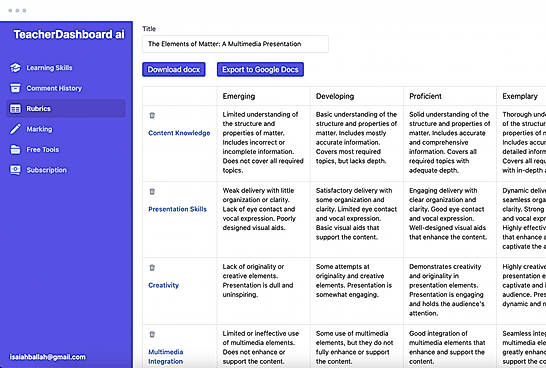Open Learning Skills in the sidebar

(x=65, y=68)
